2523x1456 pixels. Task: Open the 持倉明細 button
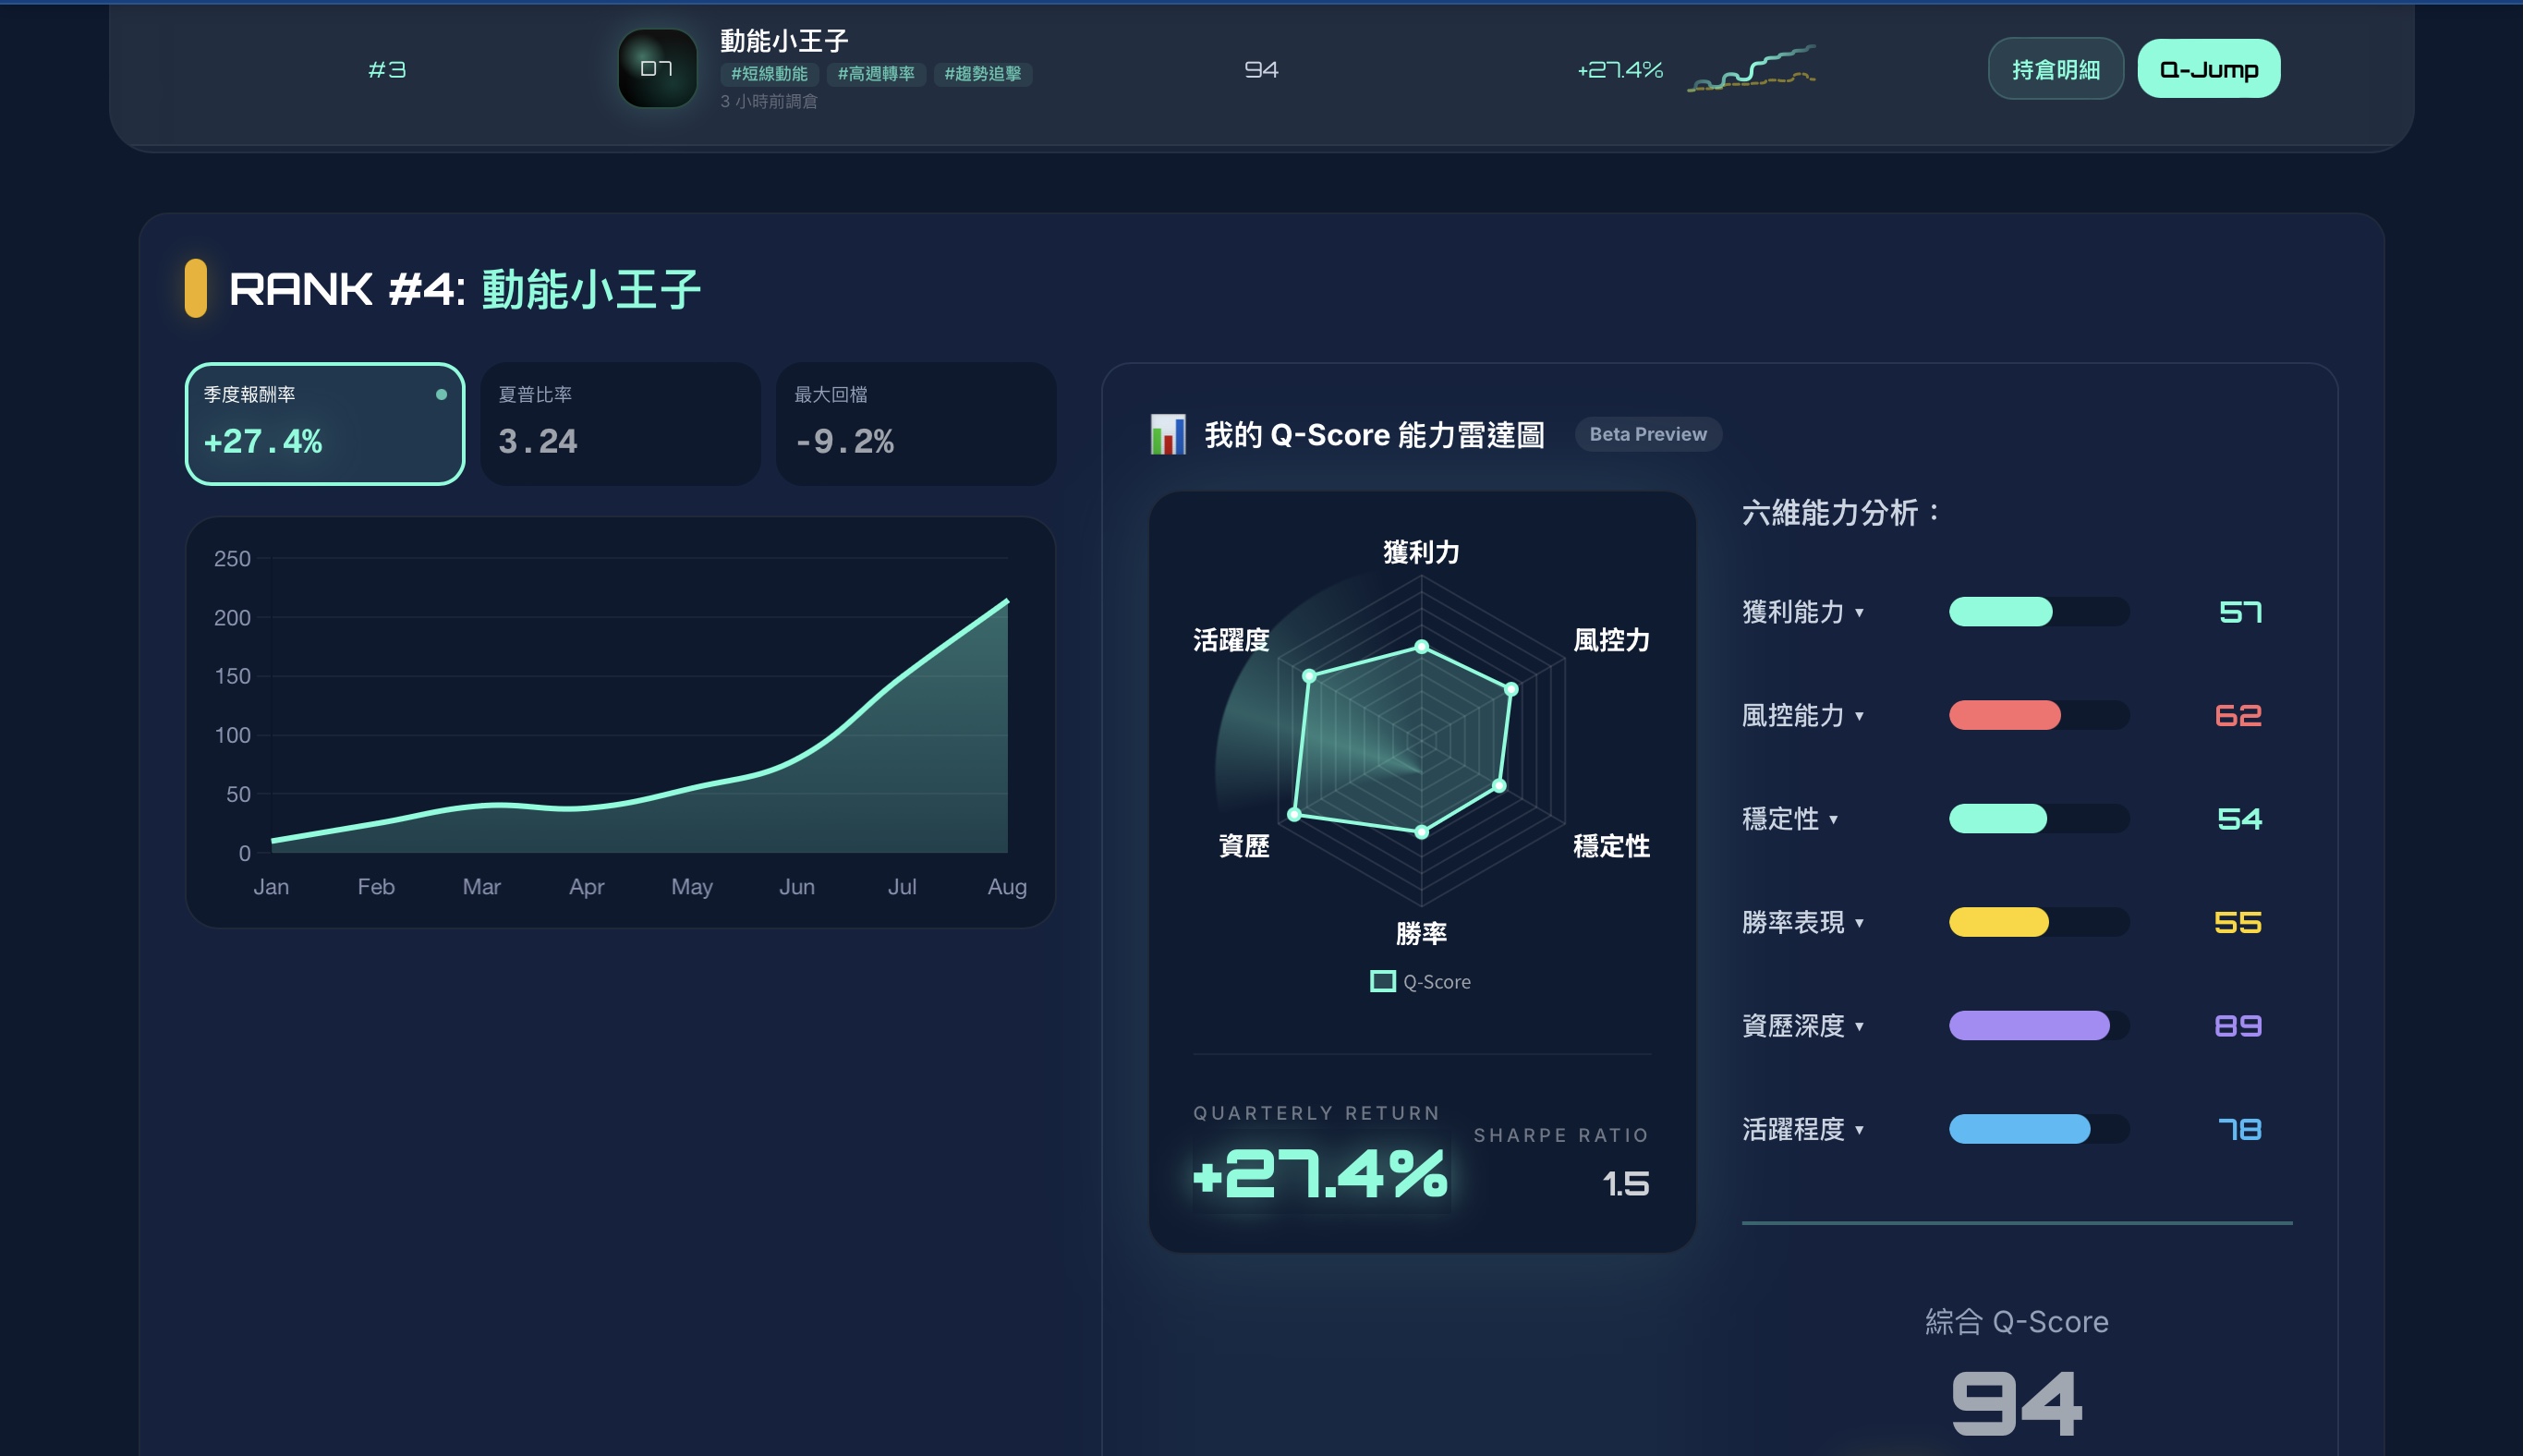[x=2055, y=69]
